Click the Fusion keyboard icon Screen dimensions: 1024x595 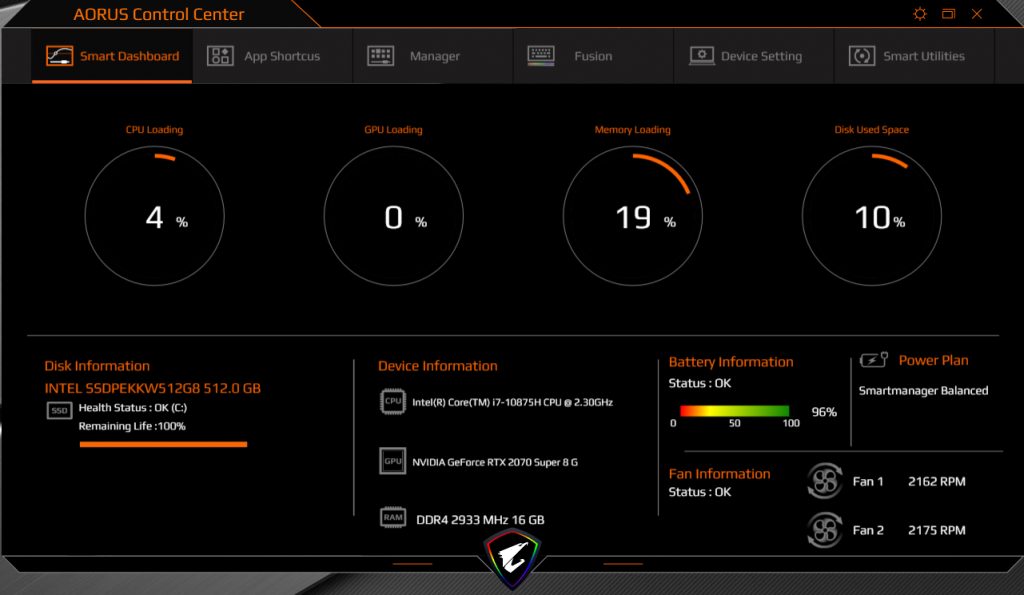(x=541, y=56)
